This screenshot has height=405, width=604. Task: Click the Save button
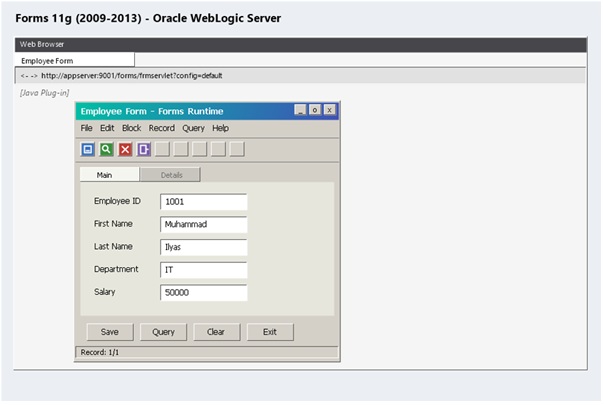click(x=110, y=332)
